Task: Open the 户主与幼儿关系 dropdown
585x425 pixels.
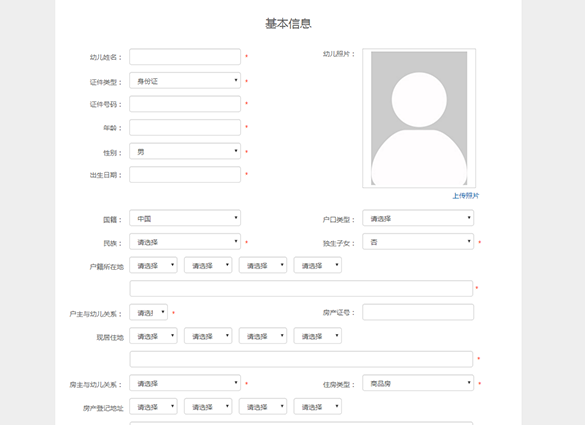Action: point(148,312)
